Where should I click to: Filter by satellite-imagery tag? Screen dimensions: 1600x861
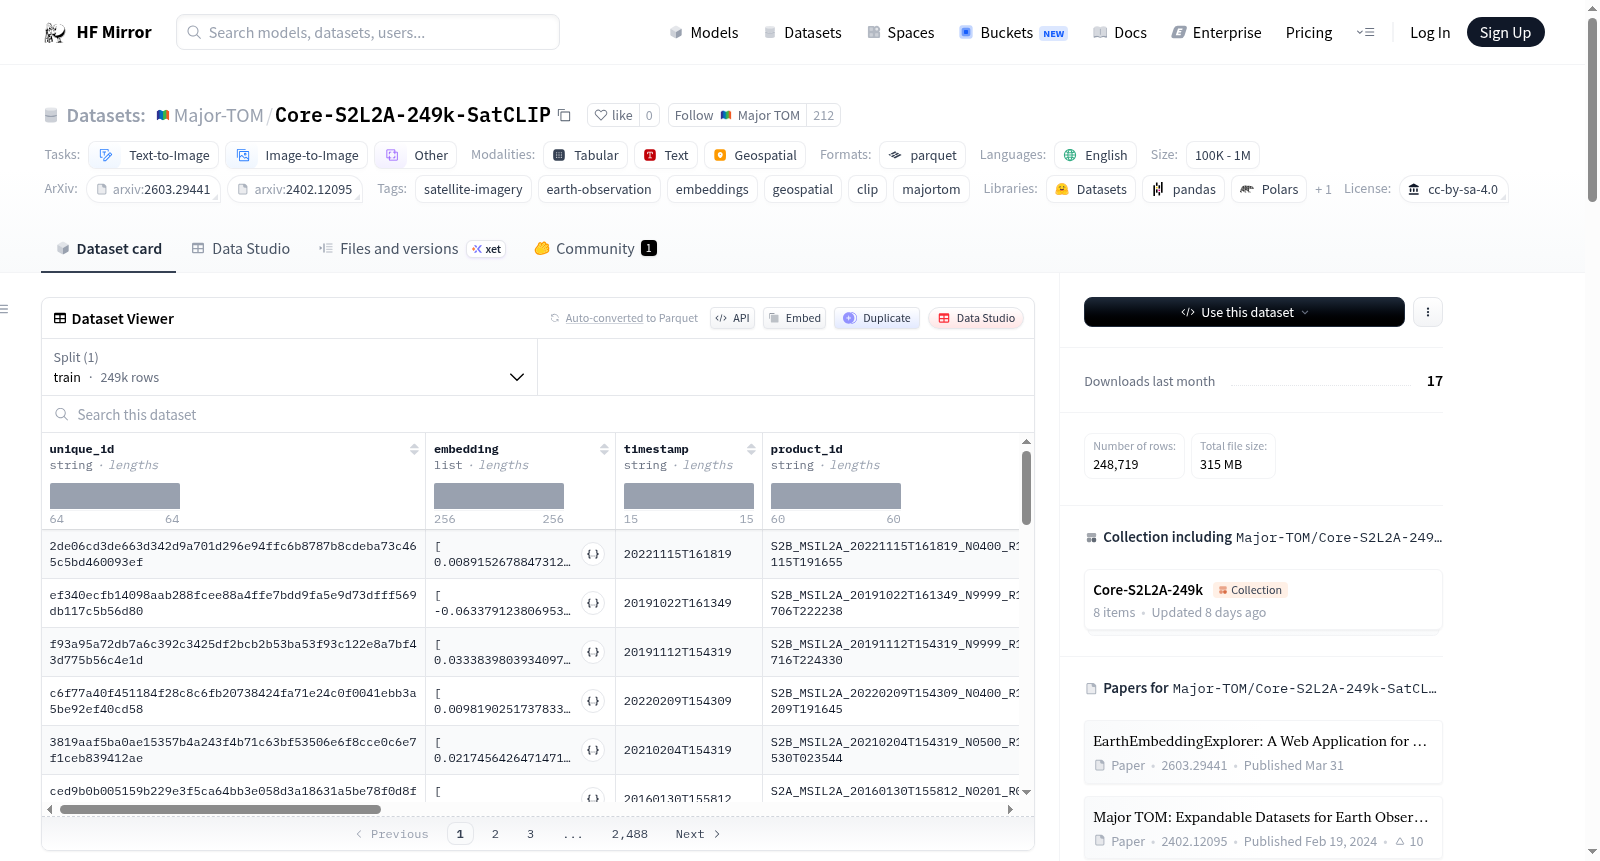point(473,189)
